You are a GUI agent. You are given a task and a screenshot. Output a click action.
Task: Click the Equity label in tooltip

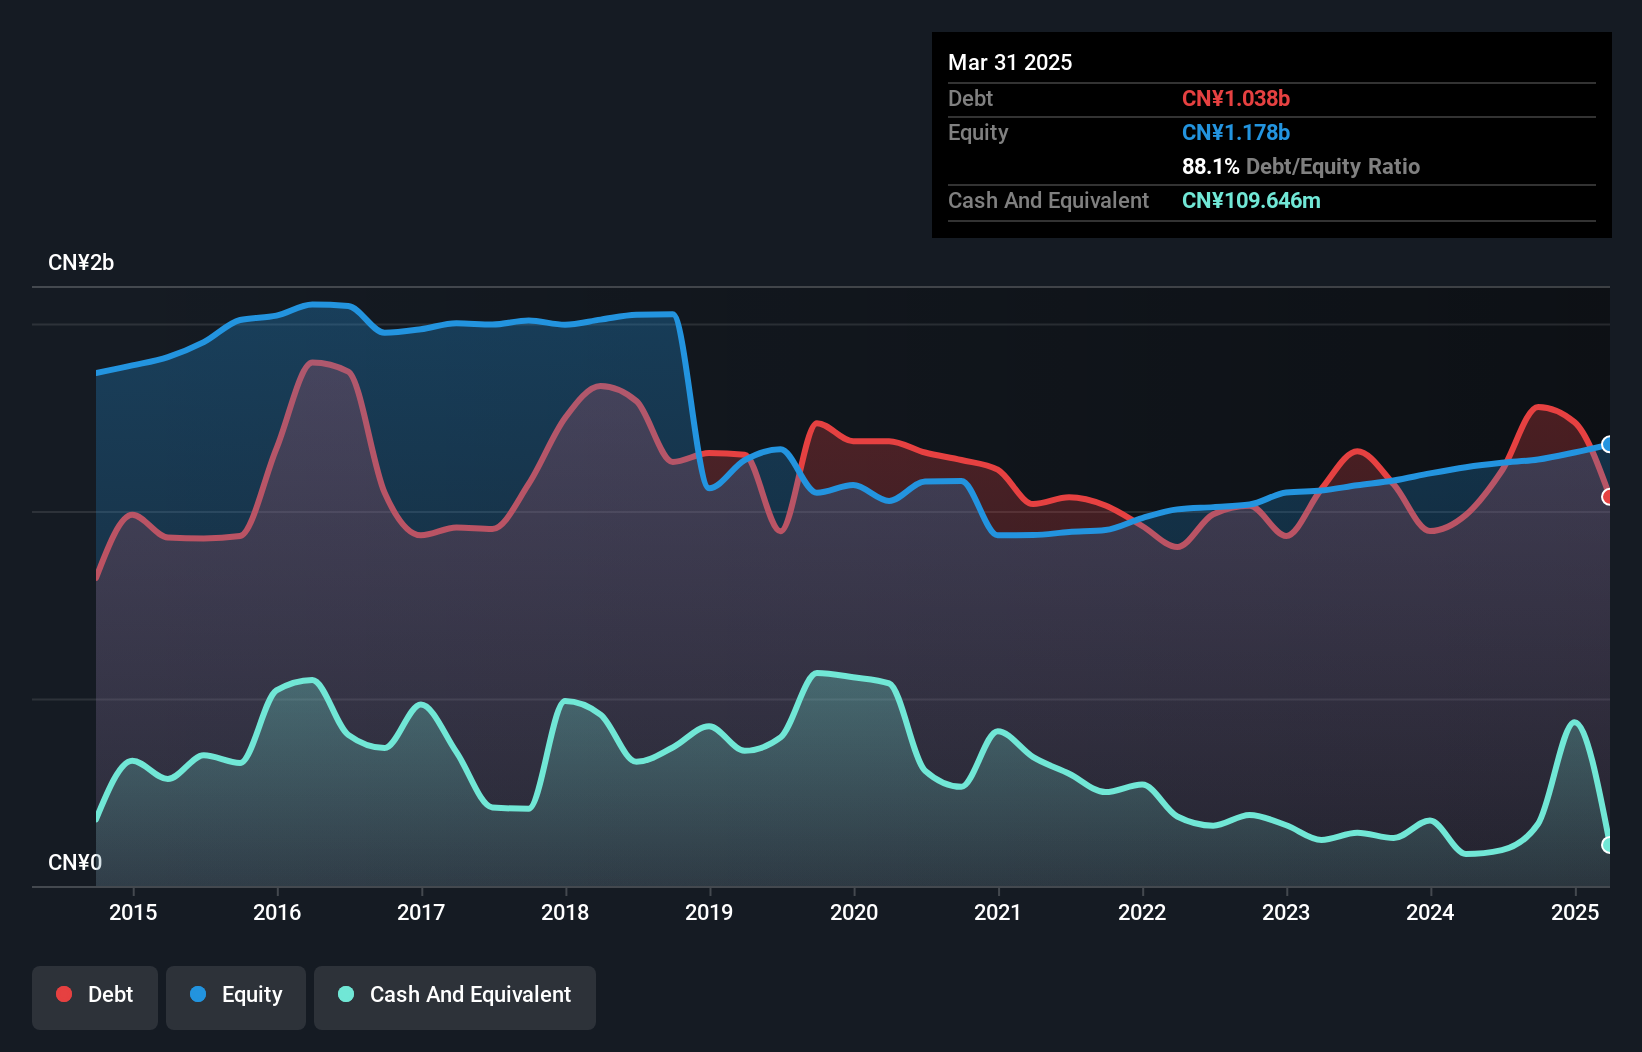point(978,132)
